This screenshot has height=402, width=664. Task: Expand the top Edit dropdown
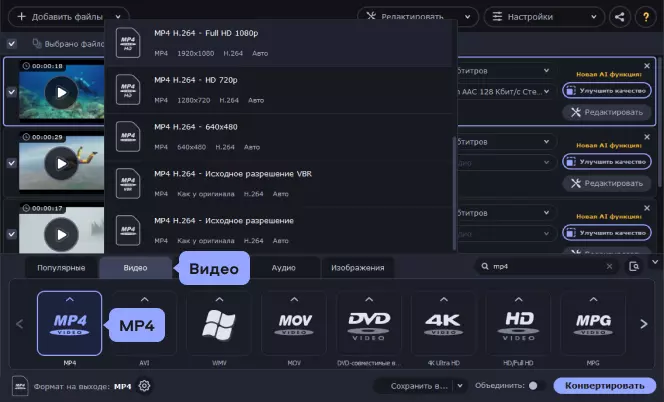[x=467, y=17]
